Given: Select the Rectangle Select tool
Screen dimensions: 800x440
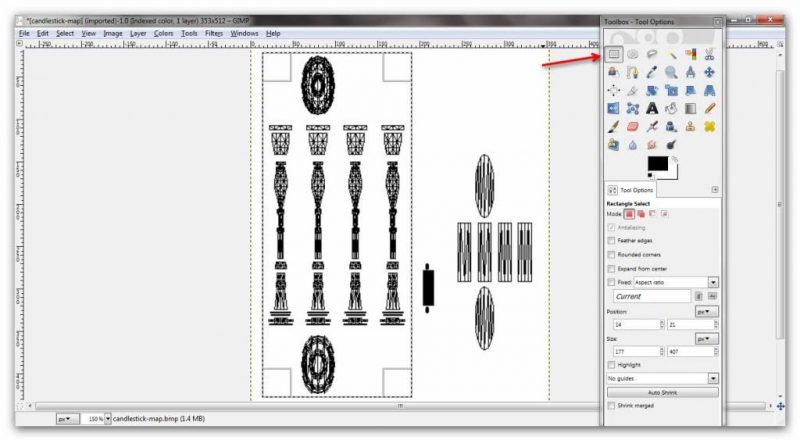Looking at the screenshot, I should [613, 55].
